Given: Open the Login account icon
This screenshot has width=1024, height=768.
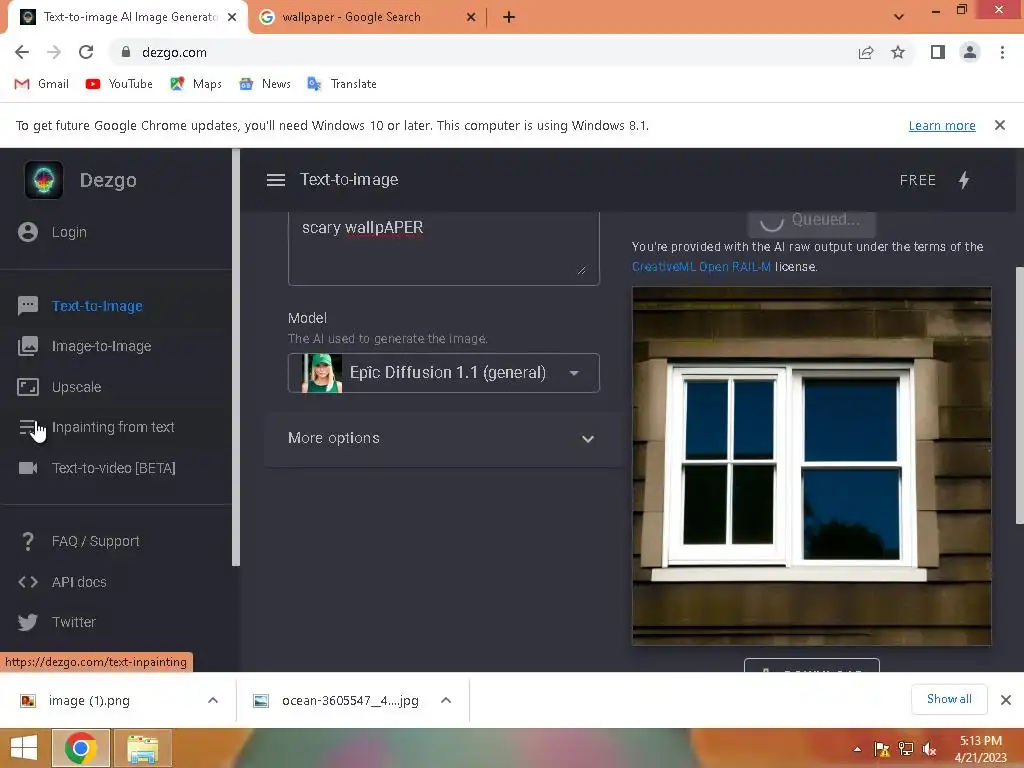Looking at the screenshot, I should (27, 232).
